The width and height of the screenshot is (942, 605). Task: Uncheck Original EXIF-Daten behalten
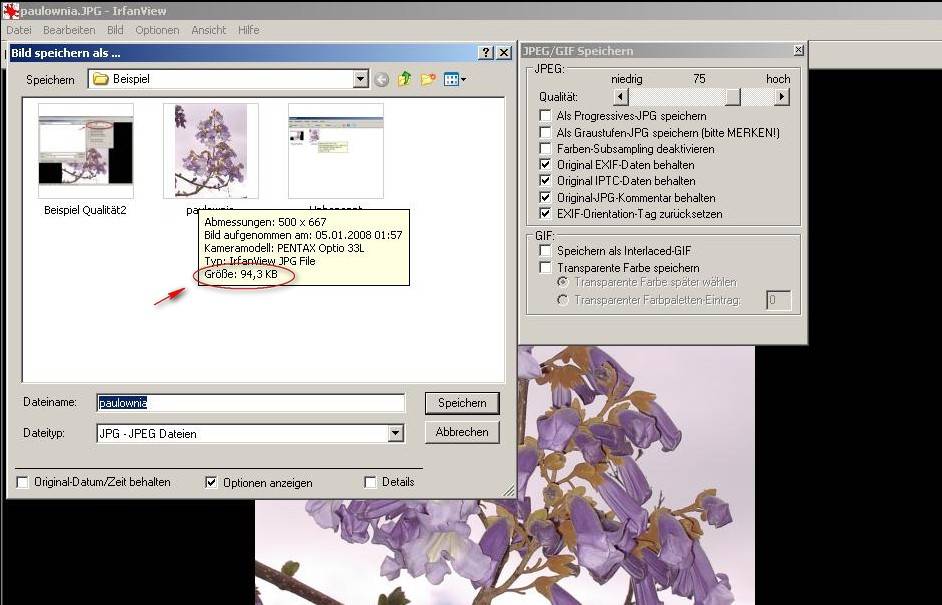point(545,165)
